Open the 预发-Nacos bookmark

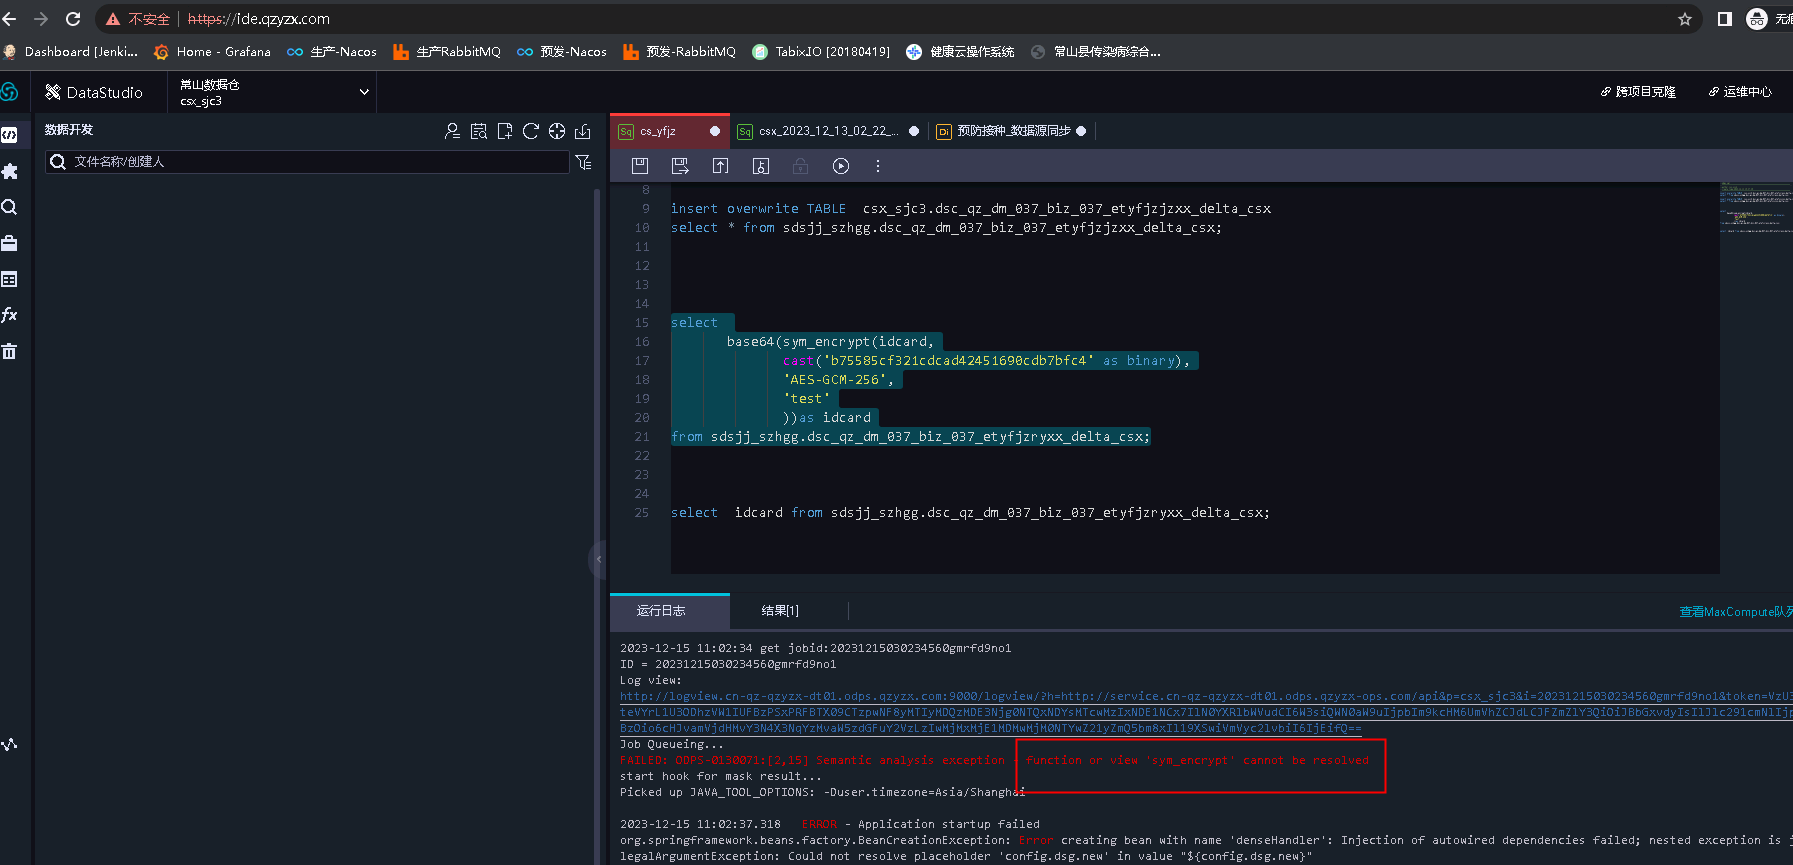click(x=562, y=52)
